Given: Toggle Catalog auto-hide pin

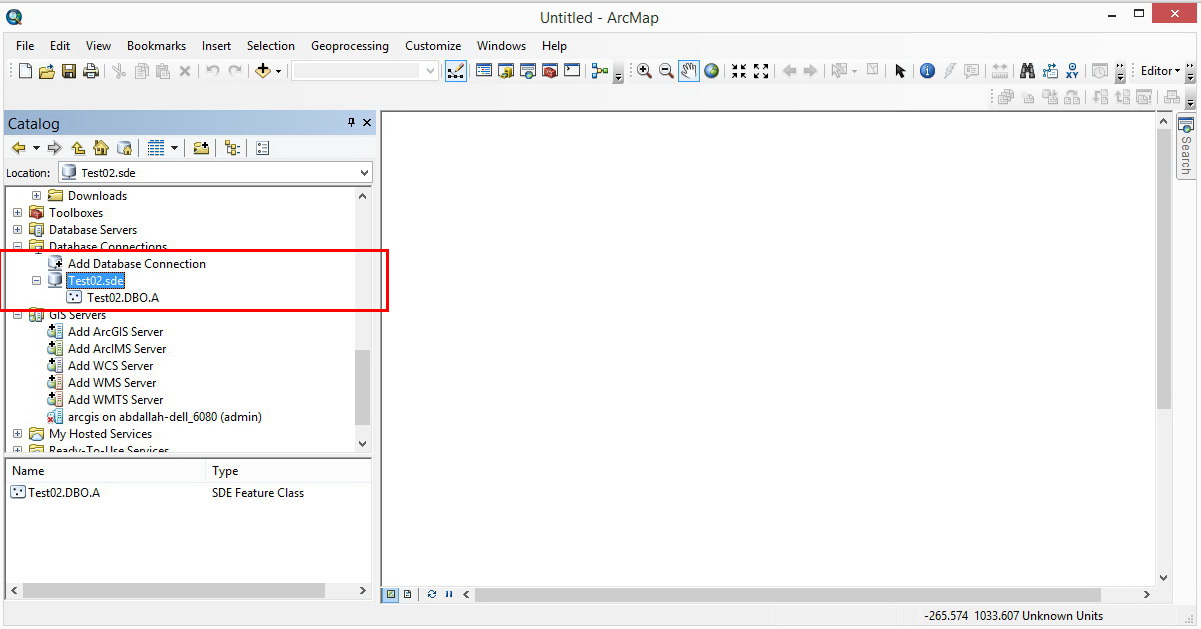Looking at the screenshot, I should [351, 122].
